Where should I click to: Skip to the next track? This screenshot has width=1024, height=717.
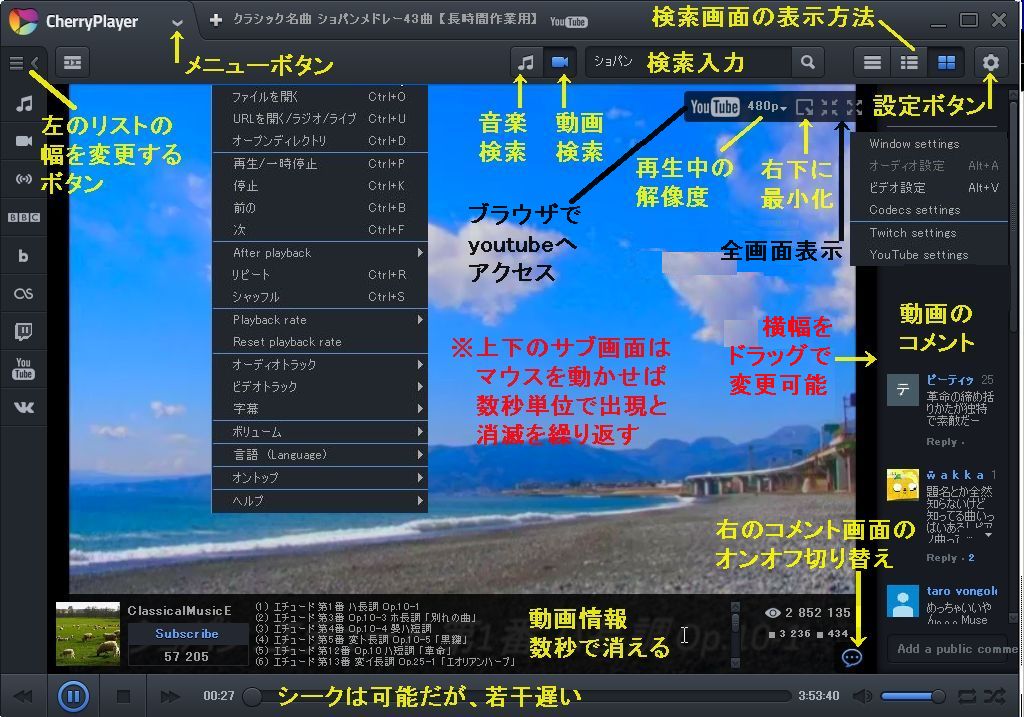click(x=169, y=697)
